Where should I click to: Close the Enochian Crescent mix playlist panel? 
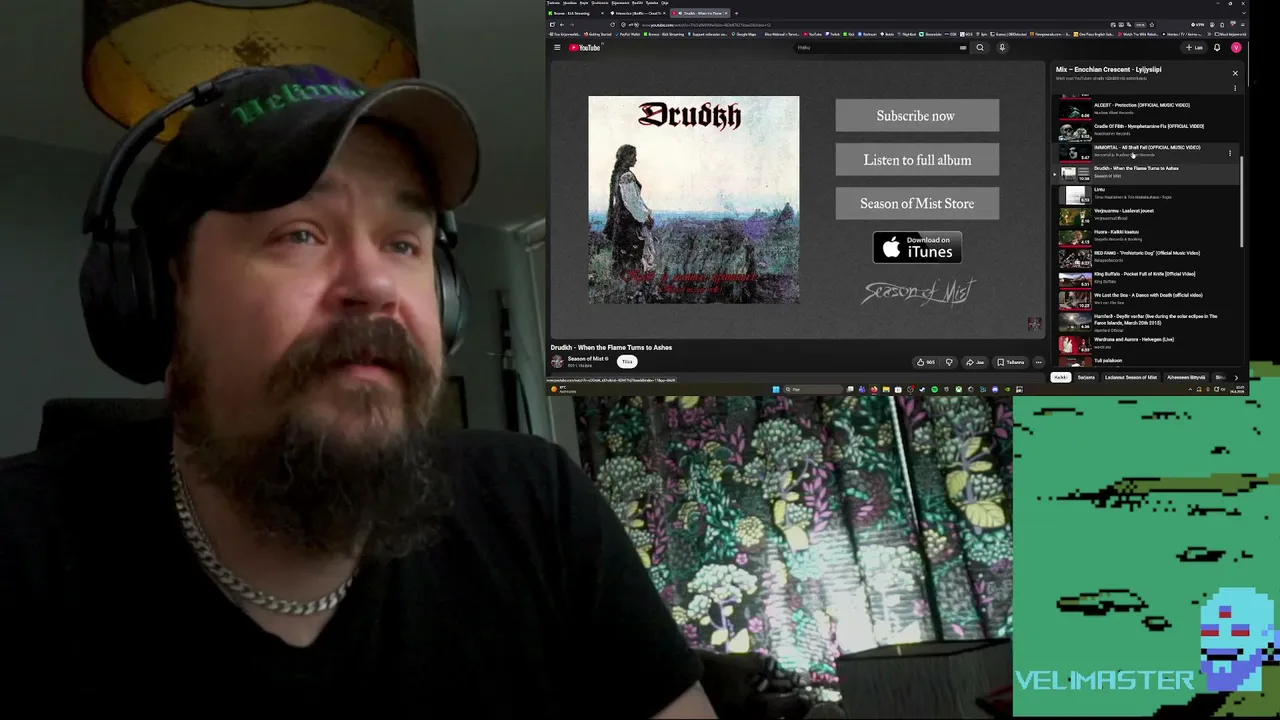click(x=1235, y=73)
